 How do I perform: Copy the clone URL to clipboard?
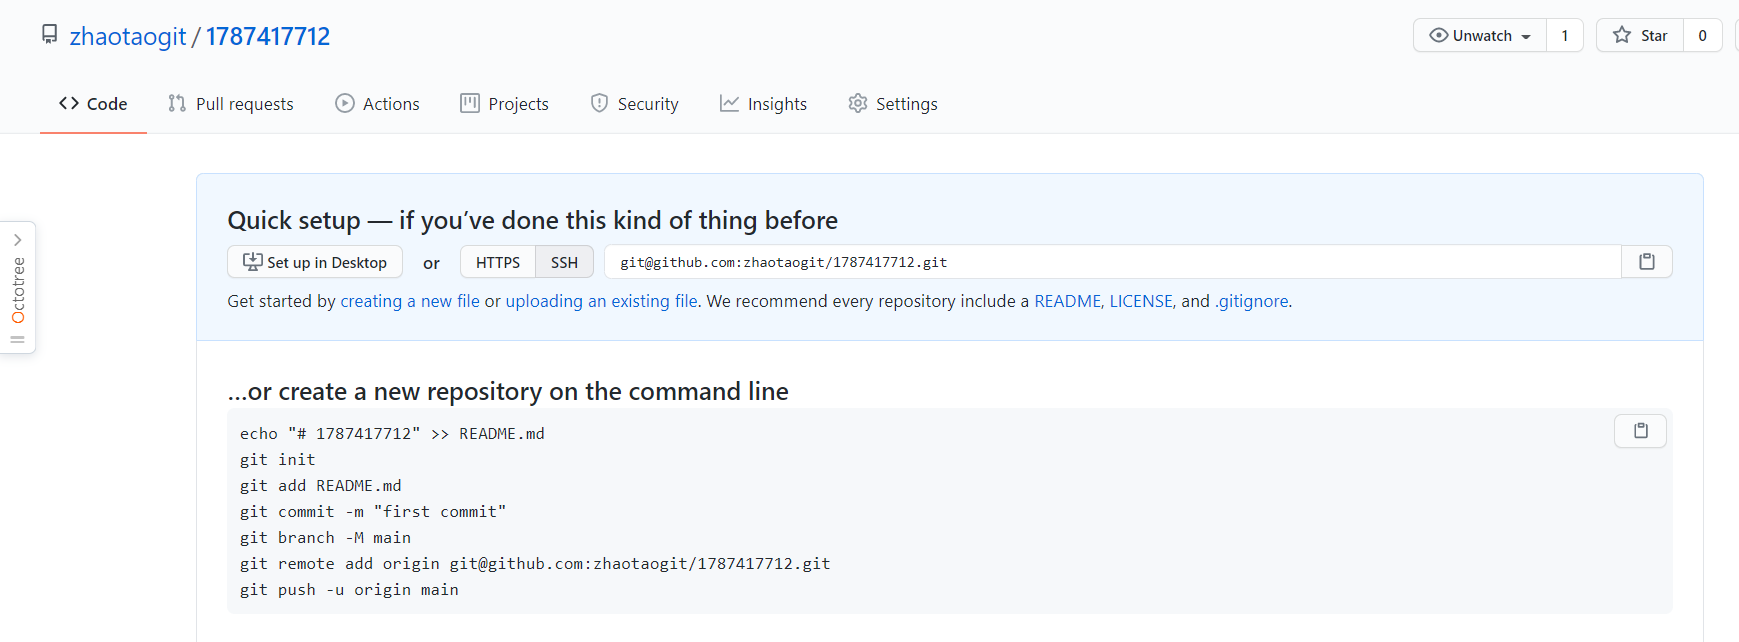tap(1647, 262)
